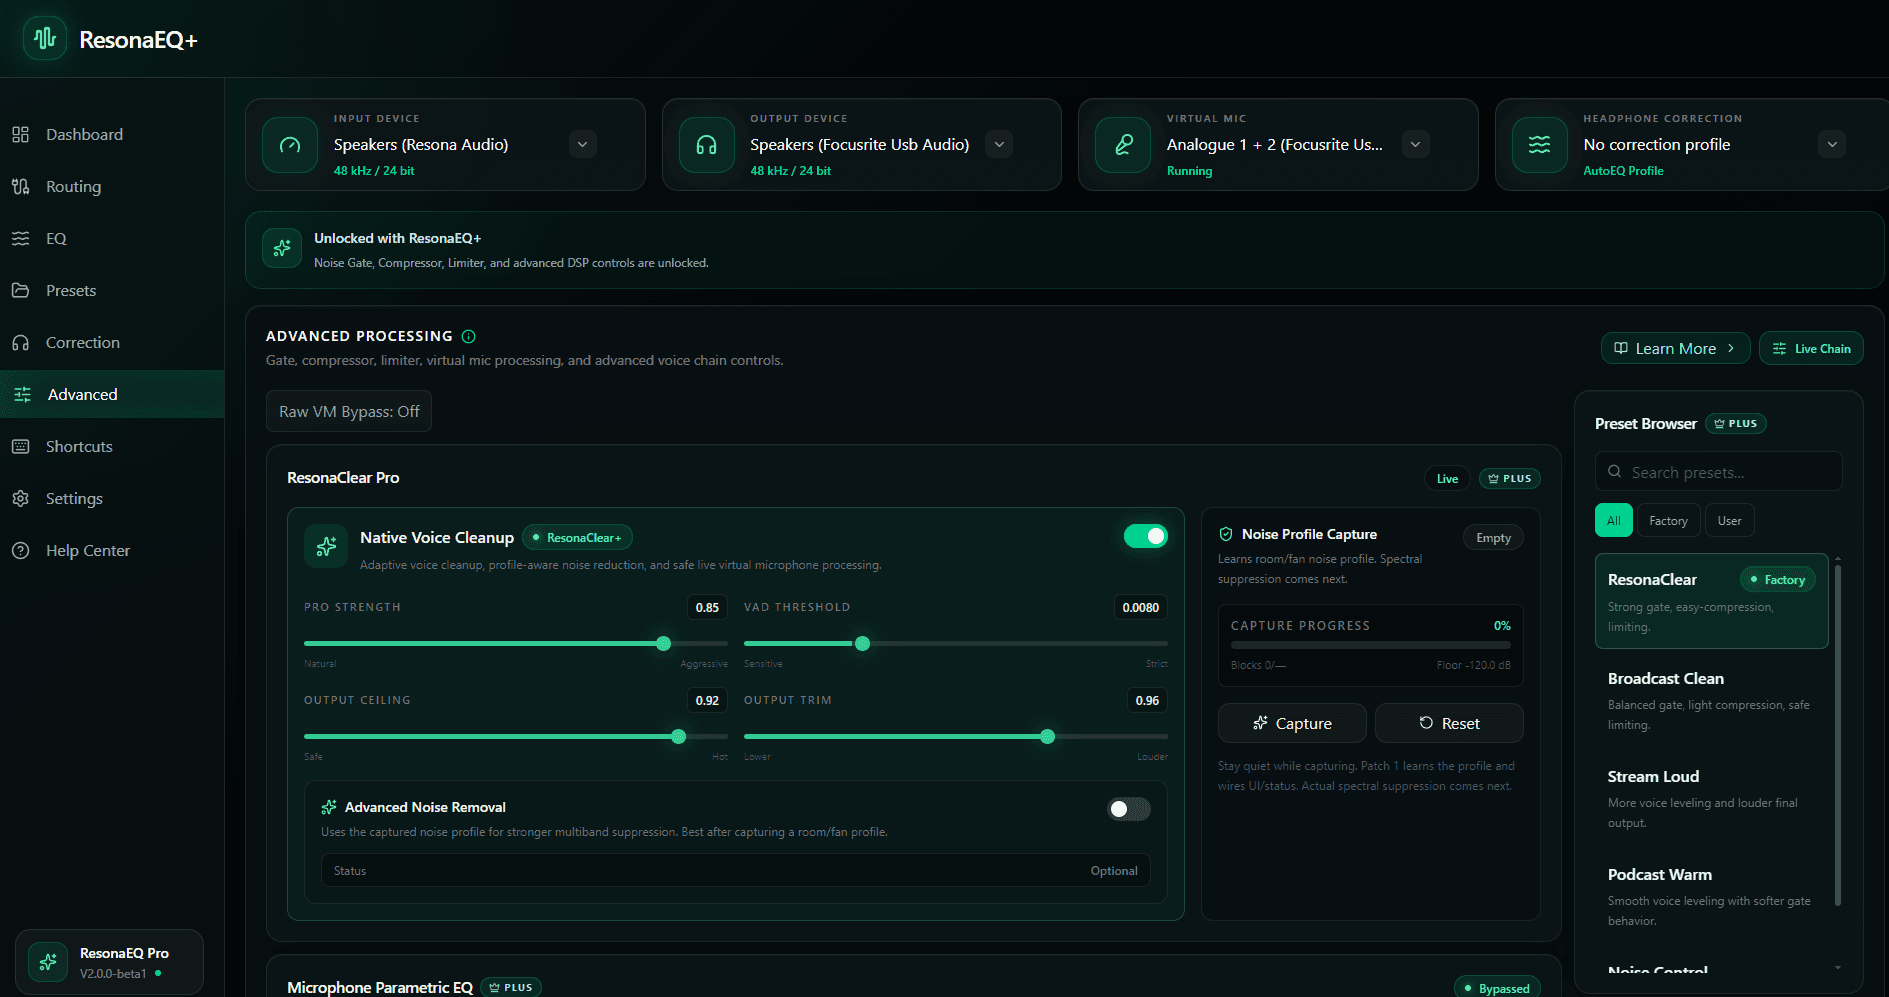Click the magnifier icon in preset search
The image size is (1889, 997).
point(1615,471)
